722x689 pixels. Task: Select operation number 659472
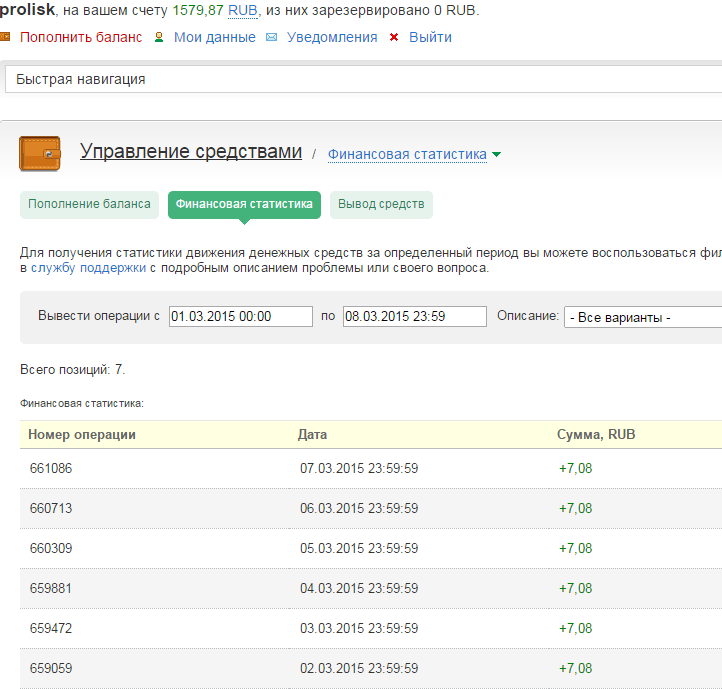click(x=51, y=629)
